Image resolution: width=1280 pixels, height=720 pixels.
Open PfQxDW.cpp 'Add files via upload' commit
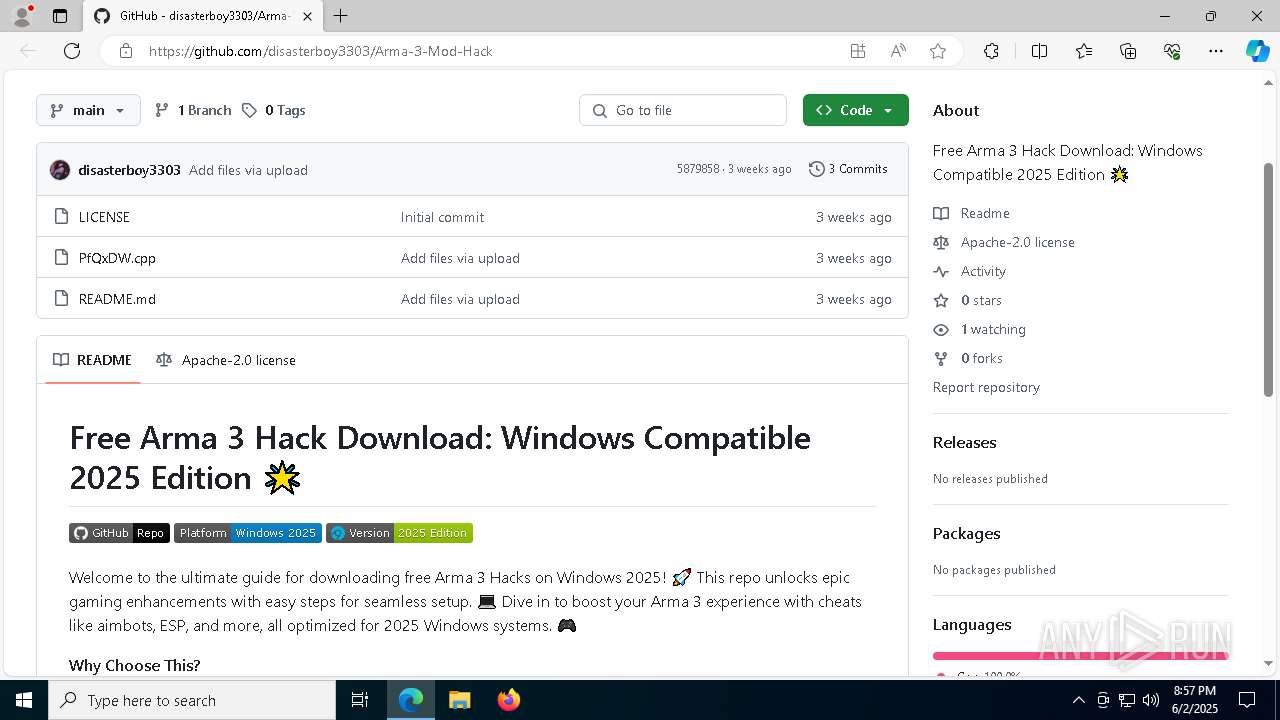coord(460,258)
